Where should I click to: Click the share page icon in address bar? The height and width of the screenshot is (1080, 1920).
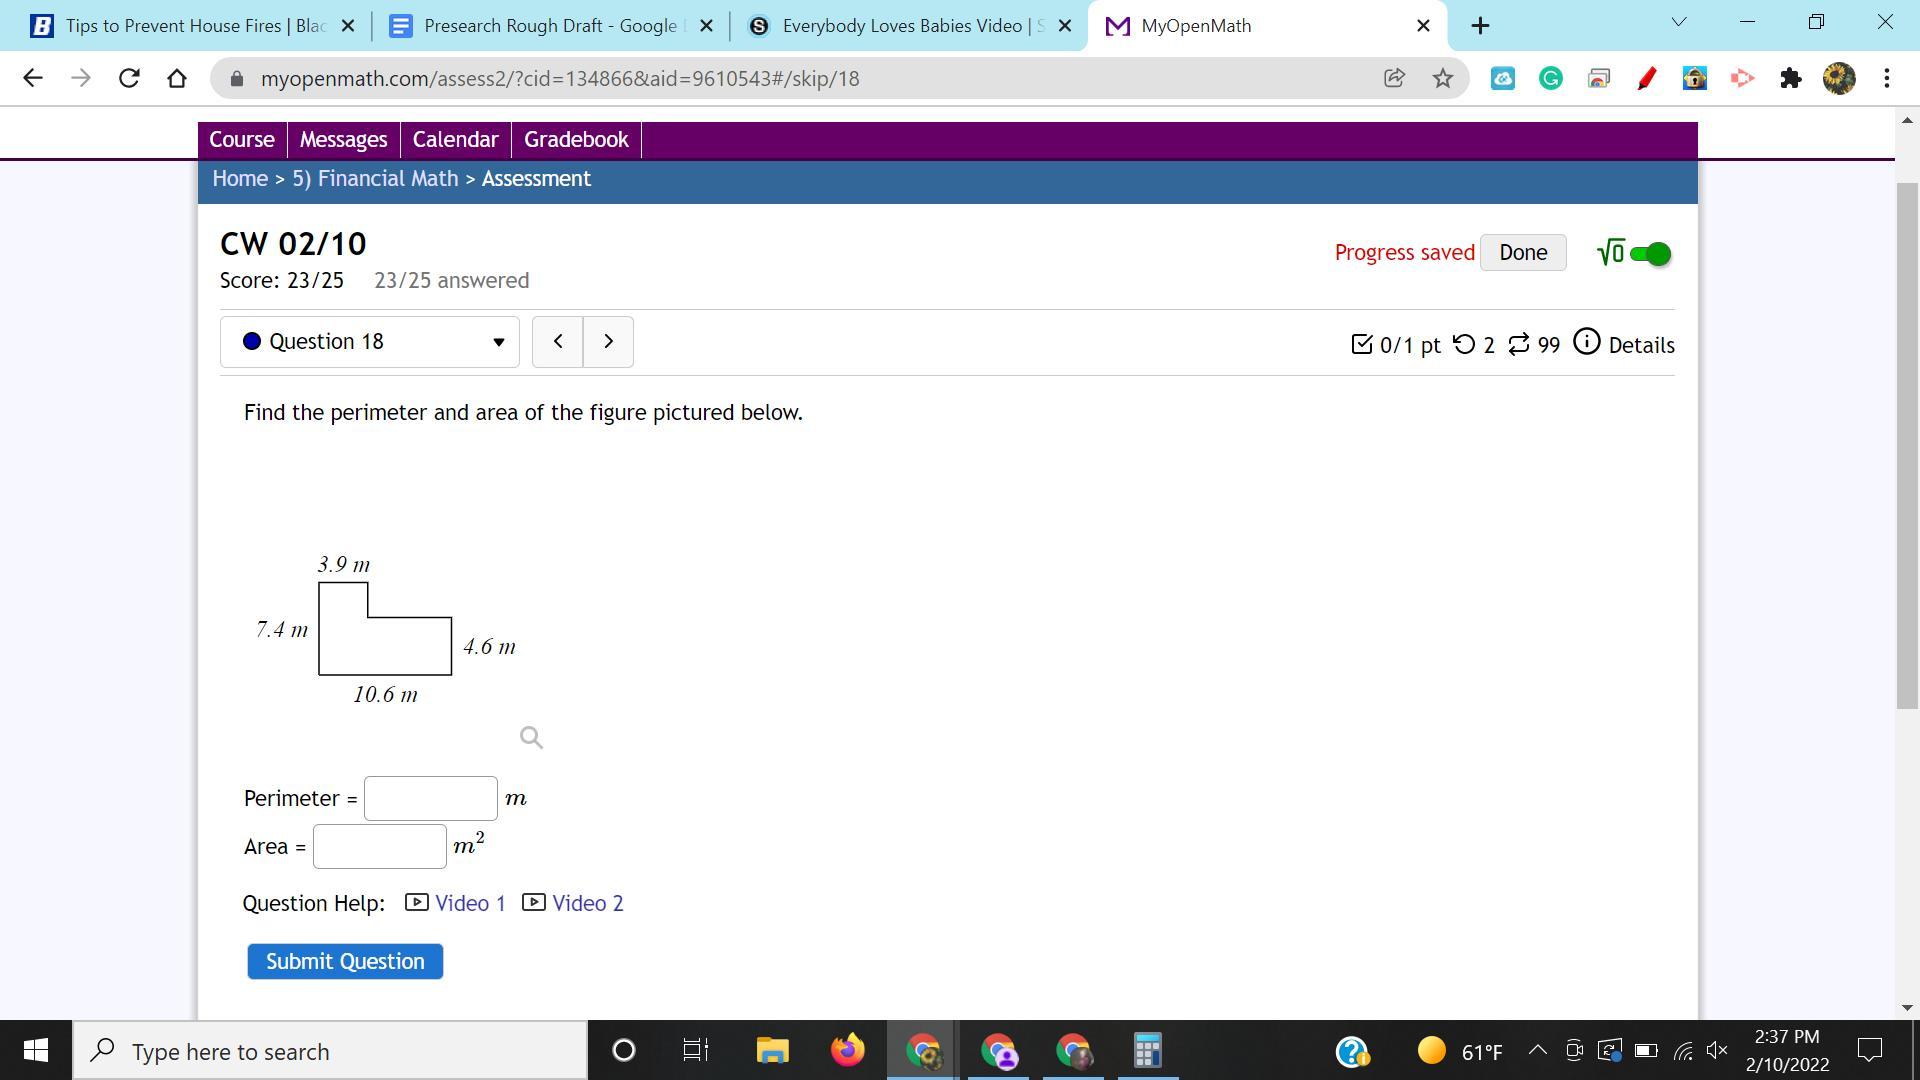pyautogui.click(x=1394, y=78)
